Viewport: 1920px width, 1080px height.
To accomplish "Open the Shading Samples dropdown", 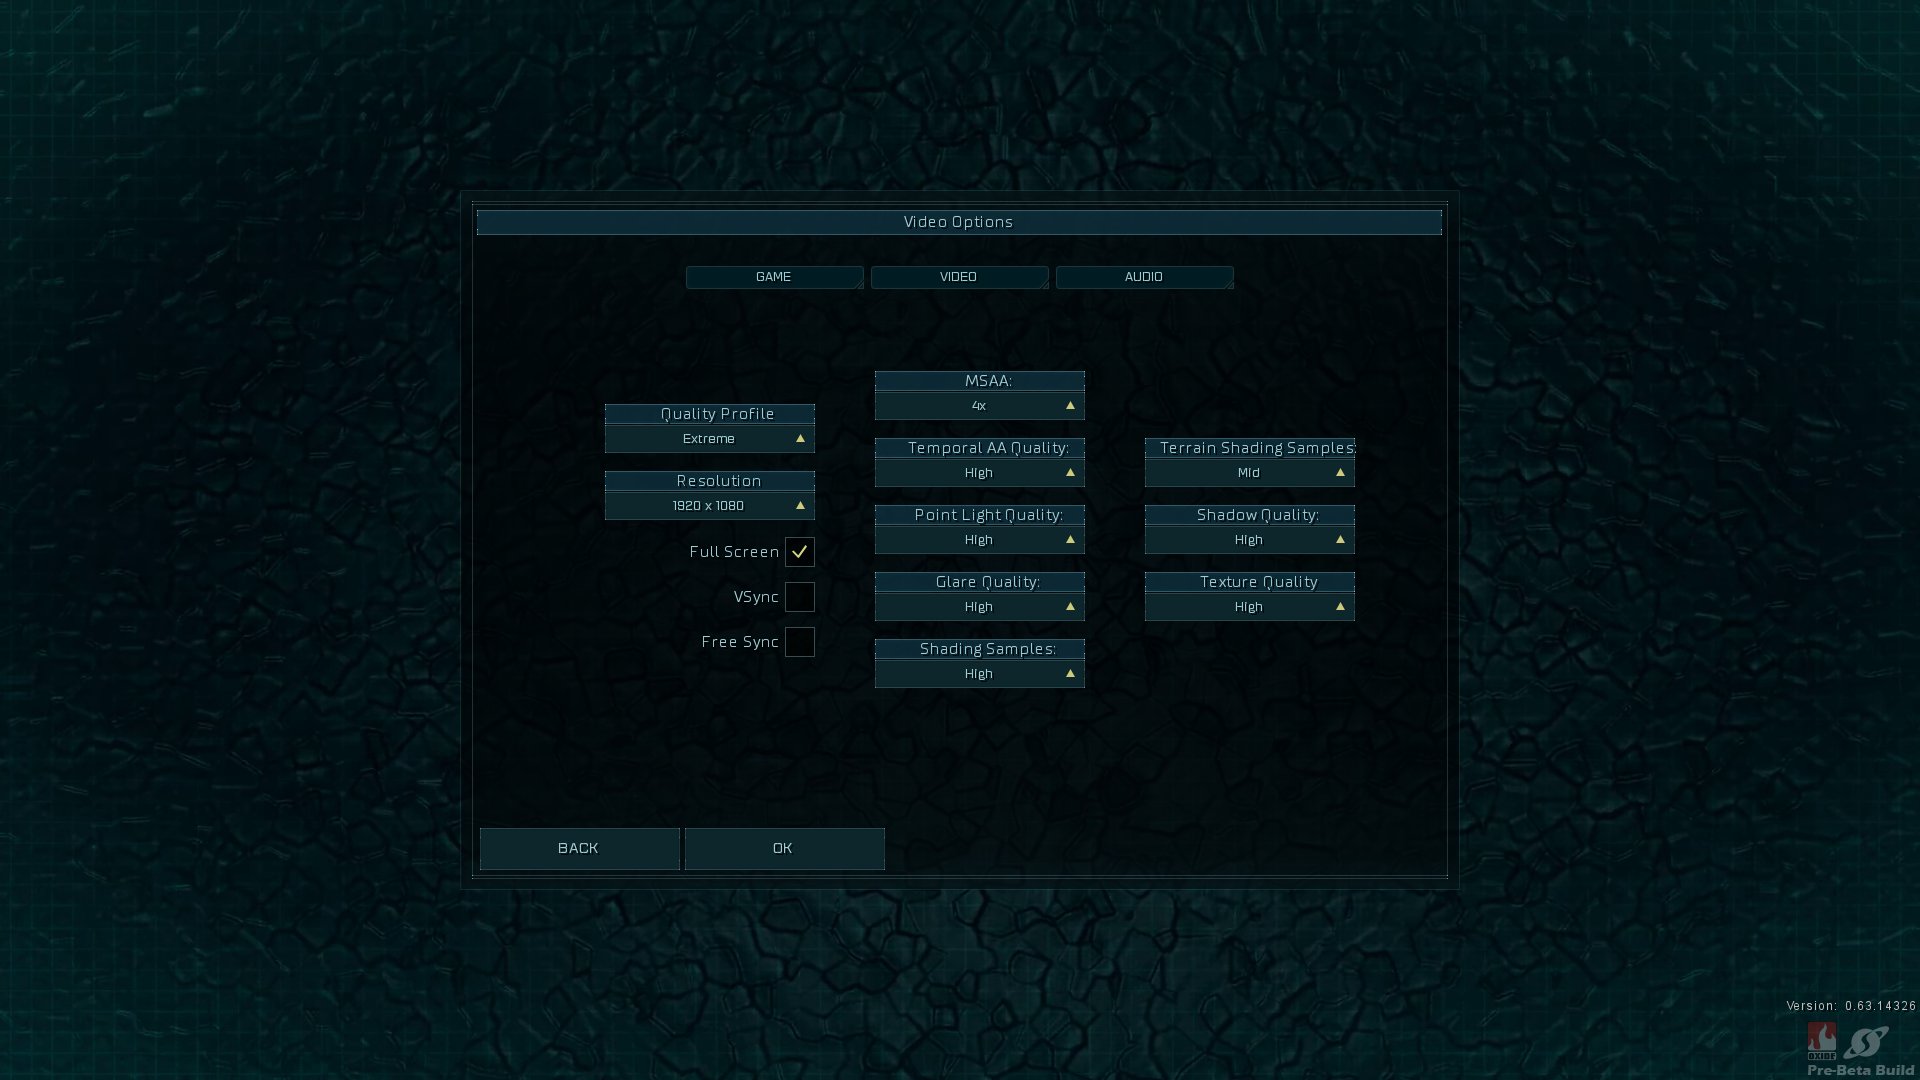I will [980, 674].
